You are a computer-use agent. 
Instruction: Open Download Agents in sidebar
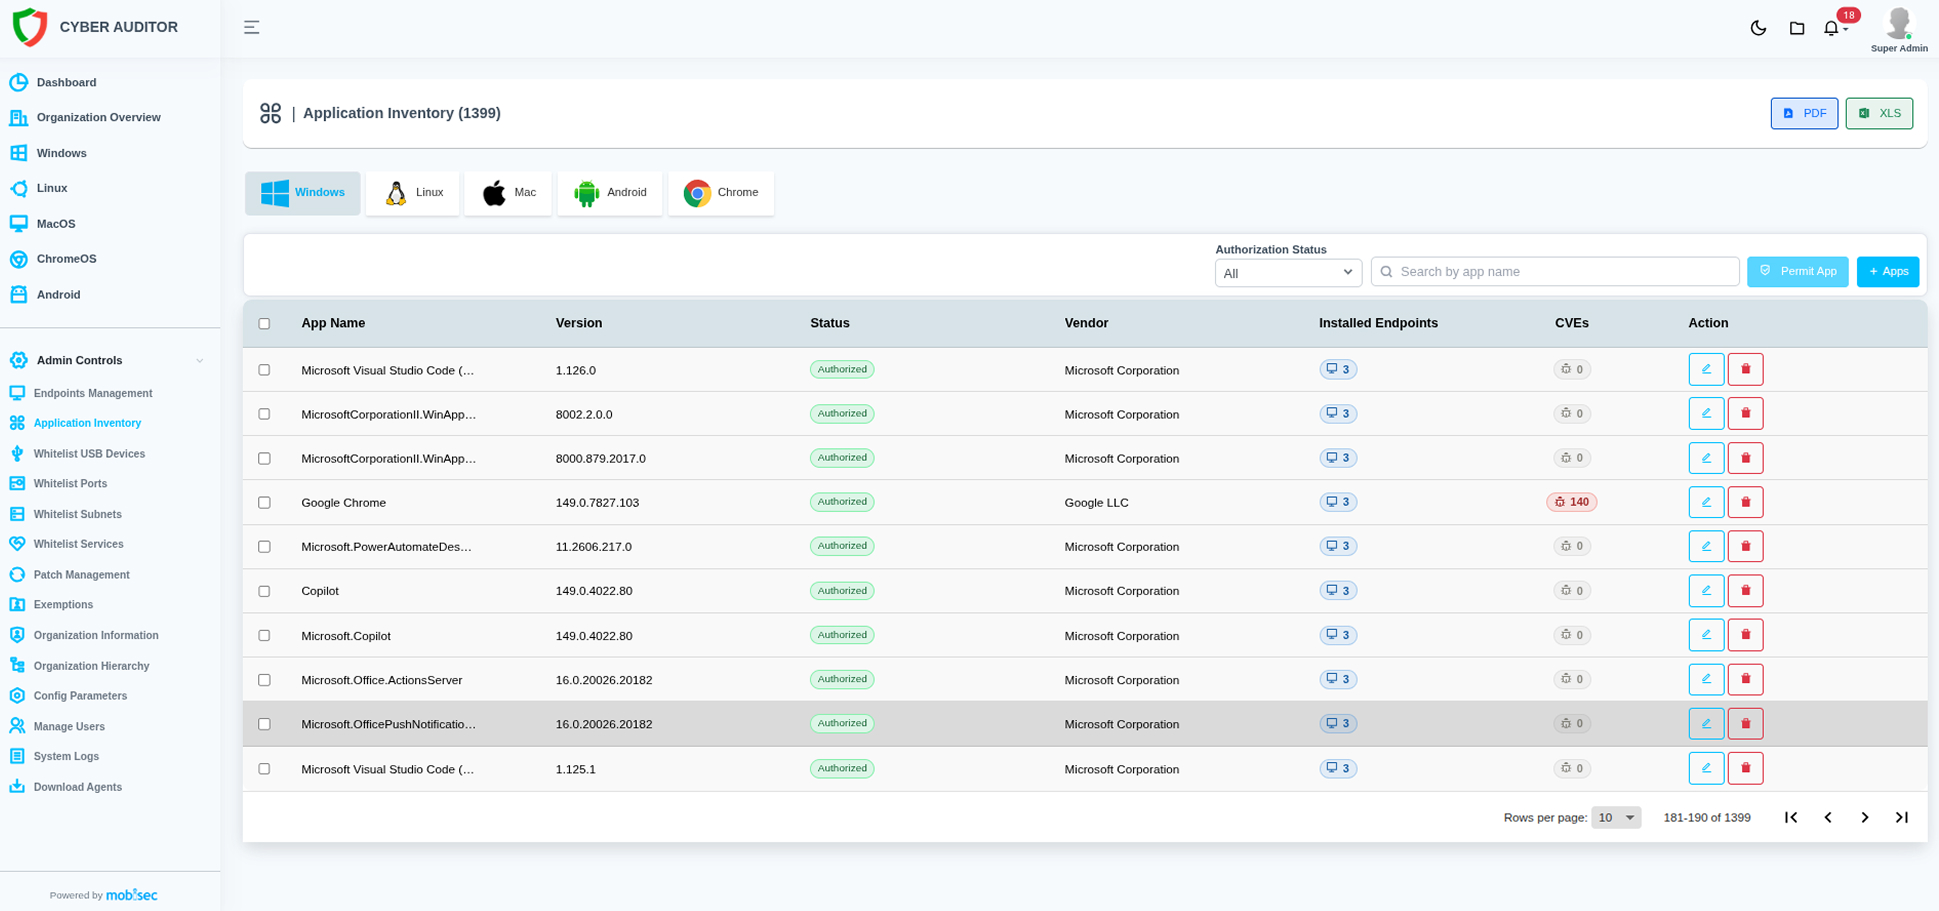point(77,787)
